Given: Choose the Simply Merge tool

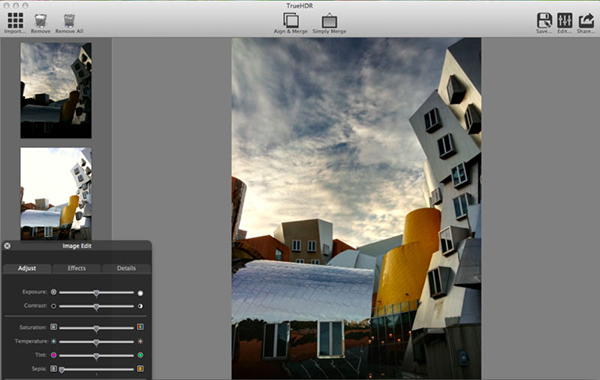Looking at the screenshot, I should 329,21.
